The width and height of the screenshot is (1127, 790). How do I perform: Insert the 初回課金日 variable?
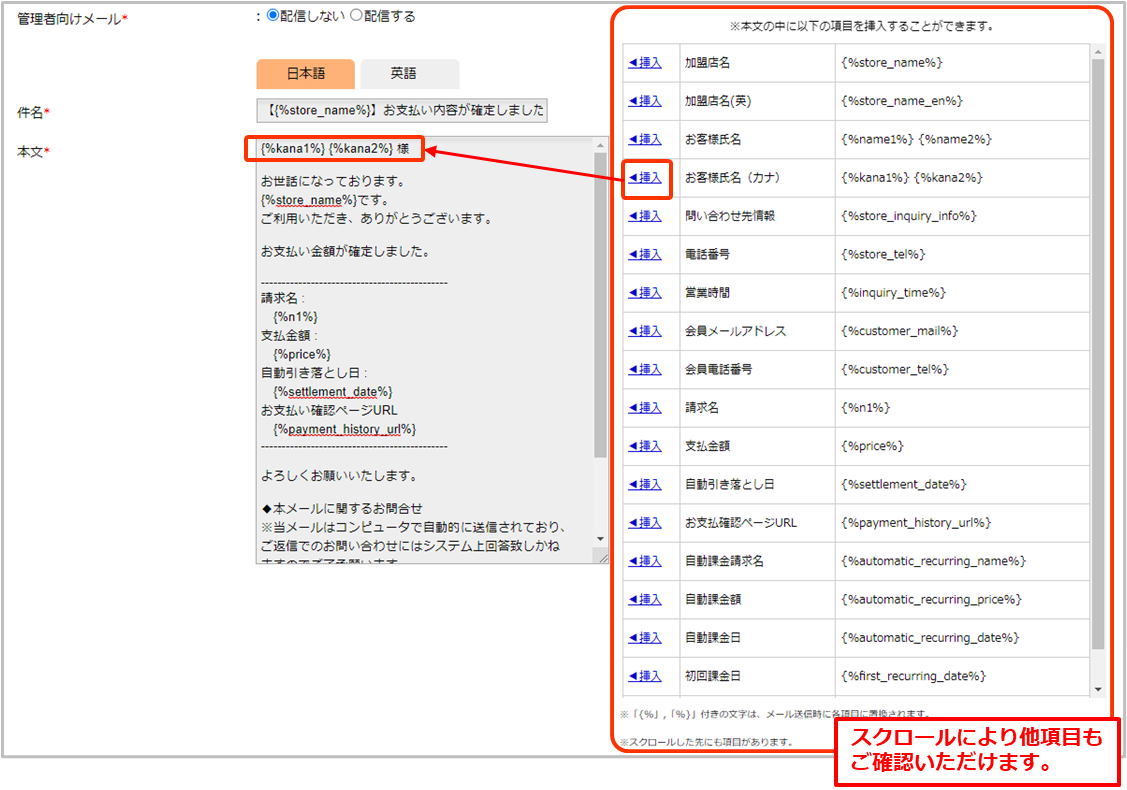click(x=645, y=676)
